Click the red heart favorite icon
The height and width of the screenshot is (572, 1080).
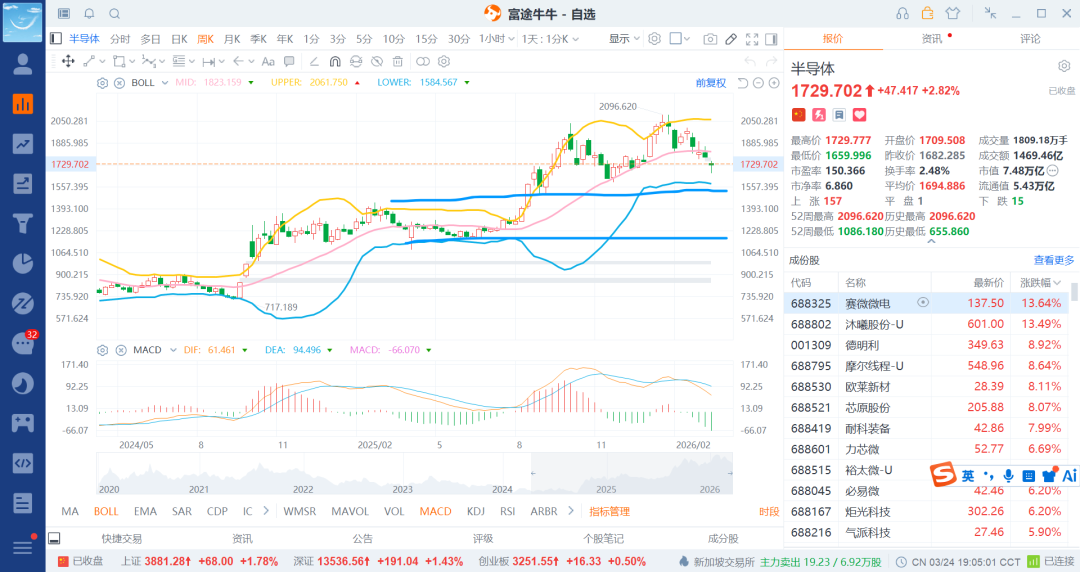(858, 115)
